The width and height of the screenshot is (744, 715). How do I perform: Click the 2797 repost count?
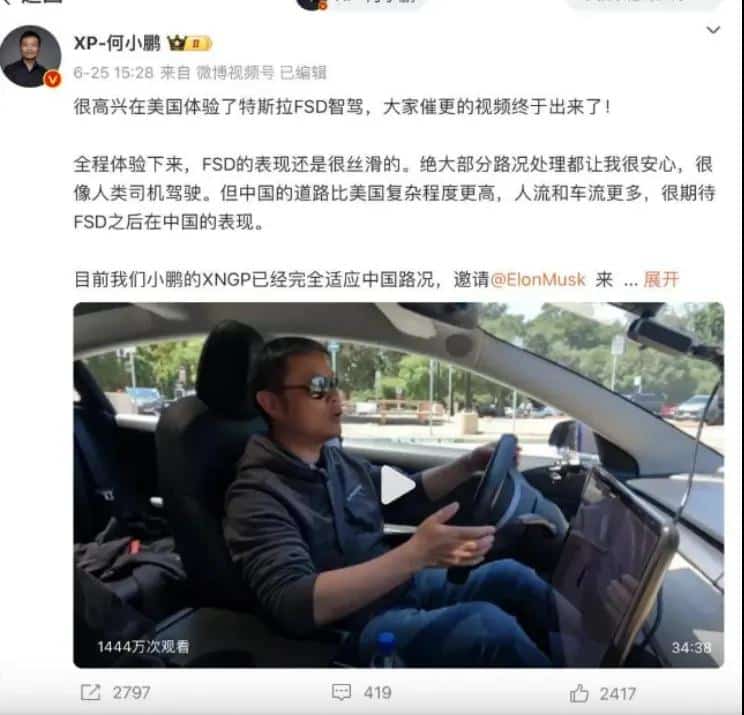tap(131, 693)
